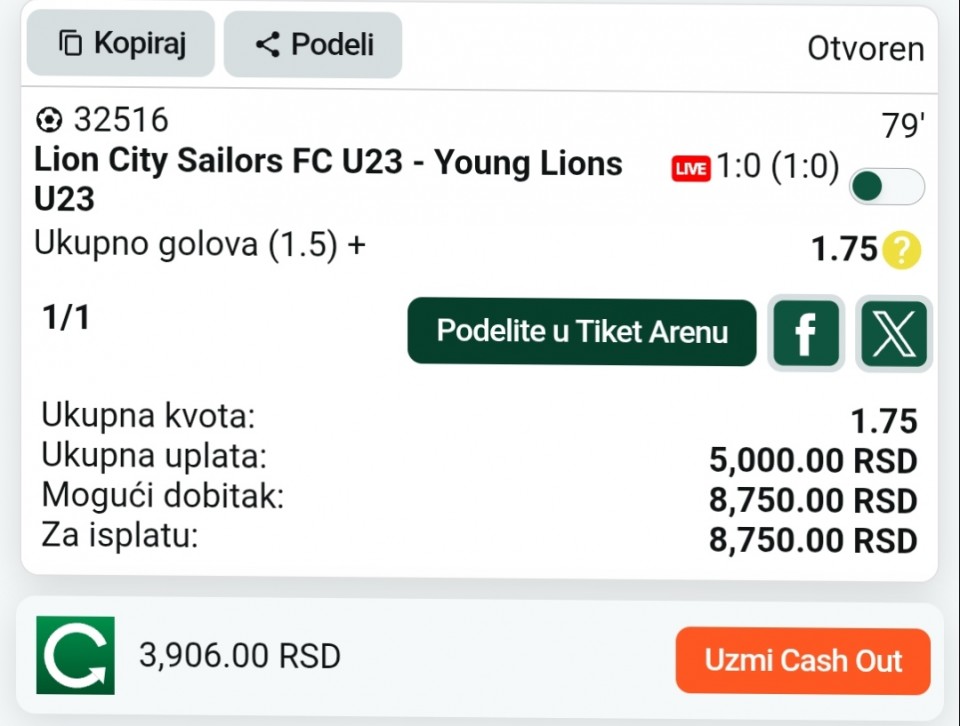Click the 1/1 selection counter
Screen dimensions: 960x726
click(66, 318)
